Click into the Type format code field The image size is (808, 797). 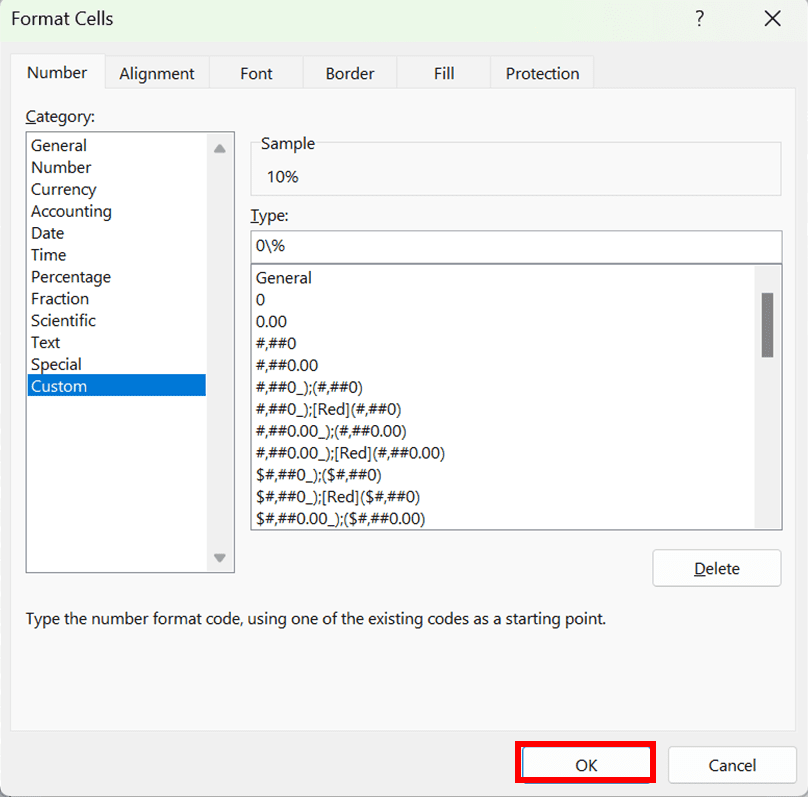pyautogui.click(x=516, y=246)
